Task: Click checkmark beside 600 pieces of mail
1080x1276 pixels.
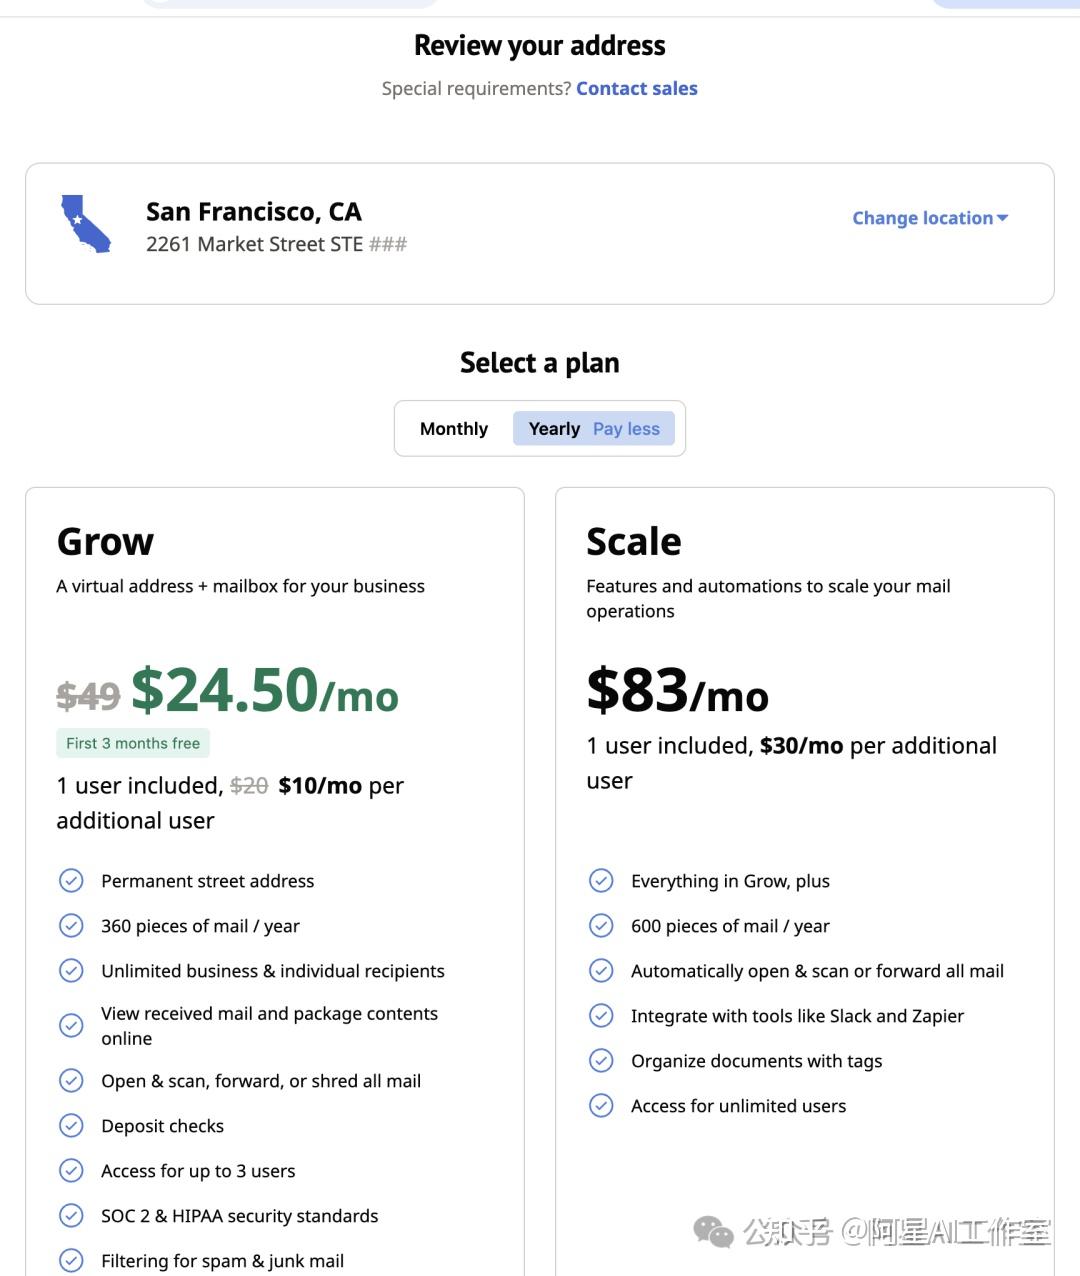Action: [601, 926]
